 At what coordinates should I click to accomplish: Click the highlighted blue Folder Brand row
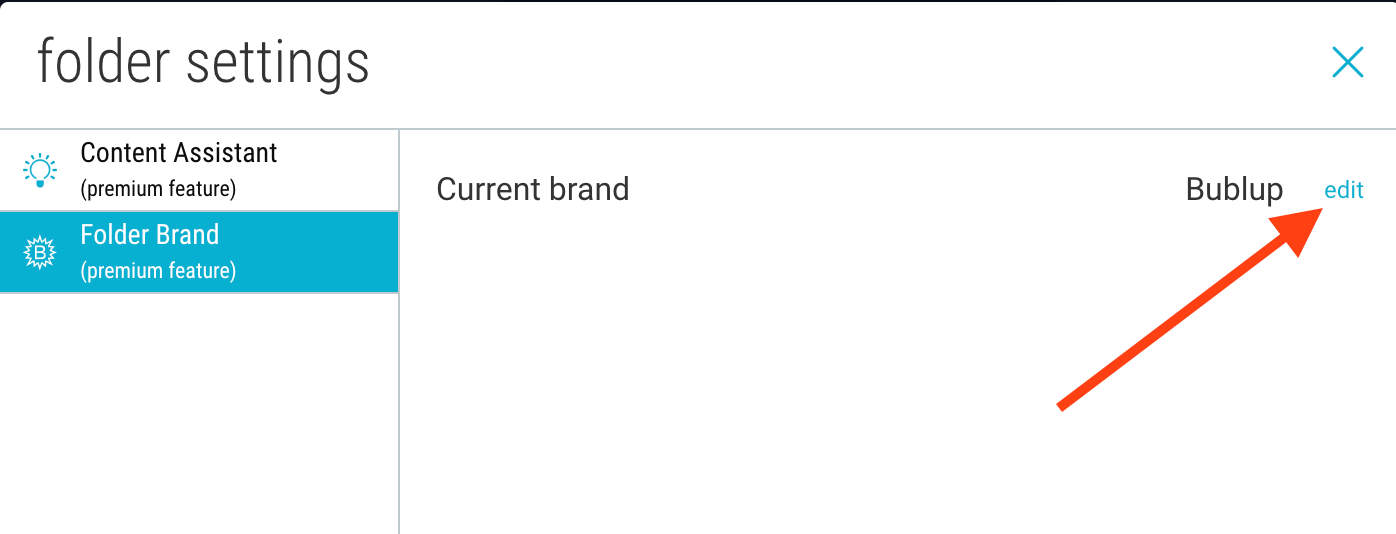point(199,252)
